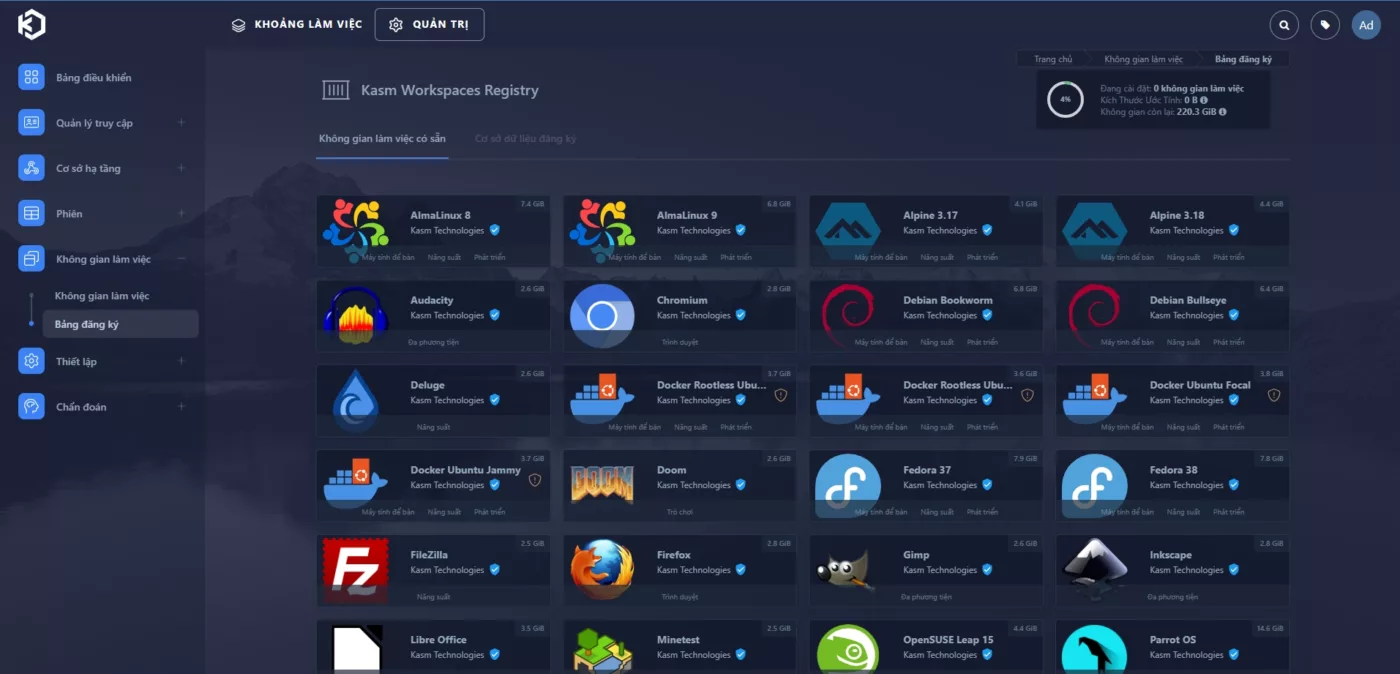Image resolution: width=1400 pixels, height=674 pixels.
Task: Click the Phiên sessions icon
Action: [31, 213]
